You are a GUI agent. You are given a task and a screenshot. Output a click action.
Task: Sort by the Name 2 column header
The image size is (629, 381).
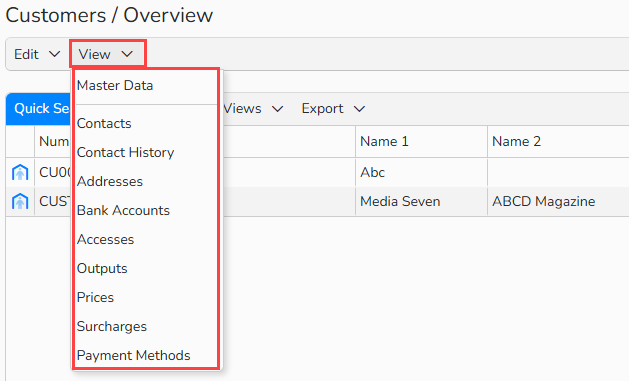click(558, 142)
